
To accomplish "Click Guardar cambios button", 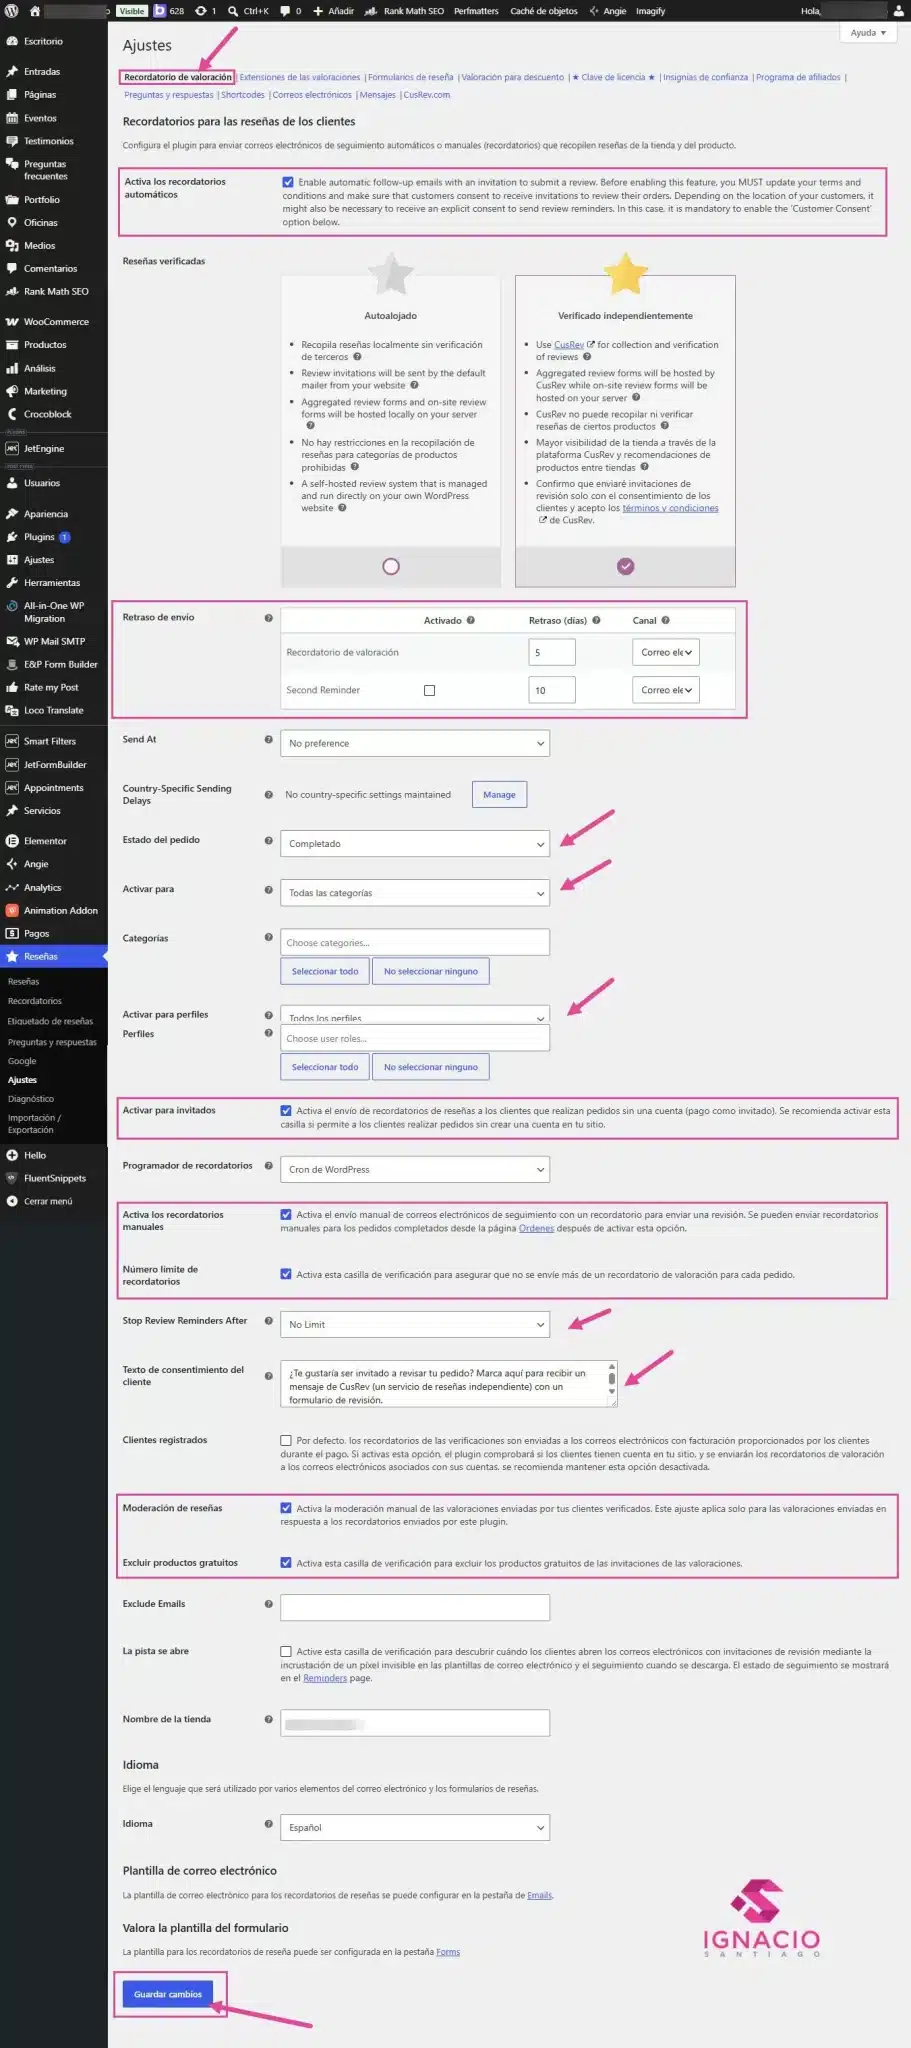I will (168, 1994).
